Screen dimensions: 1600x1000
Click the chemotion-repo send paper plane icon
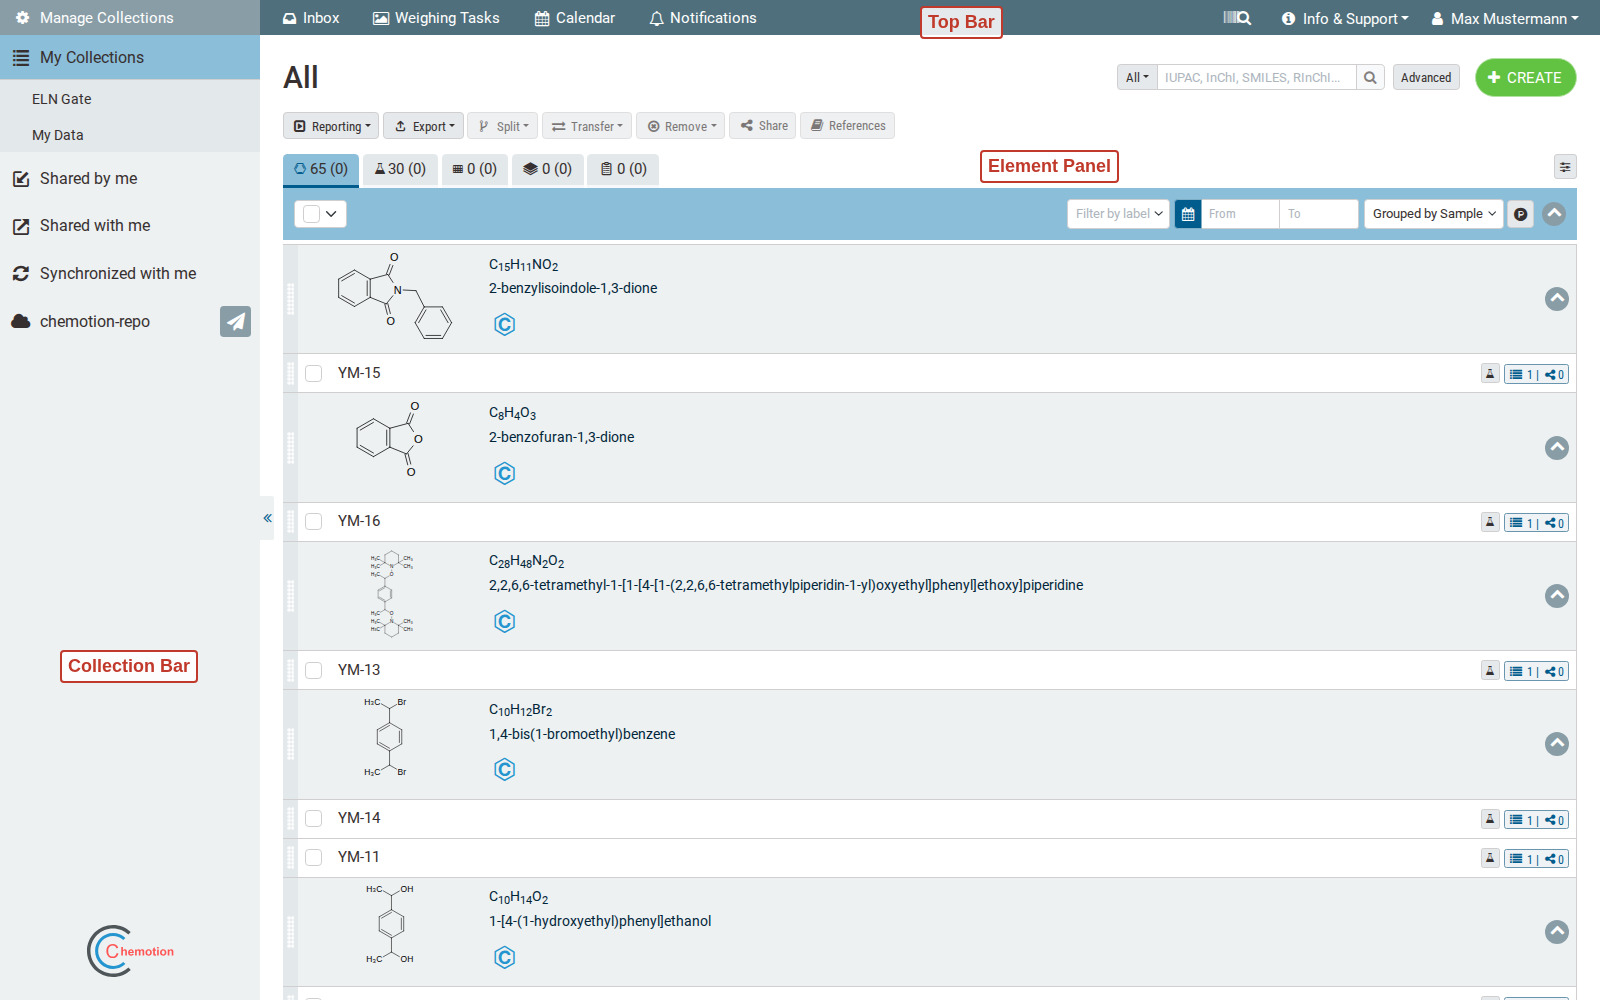point(235,321)
